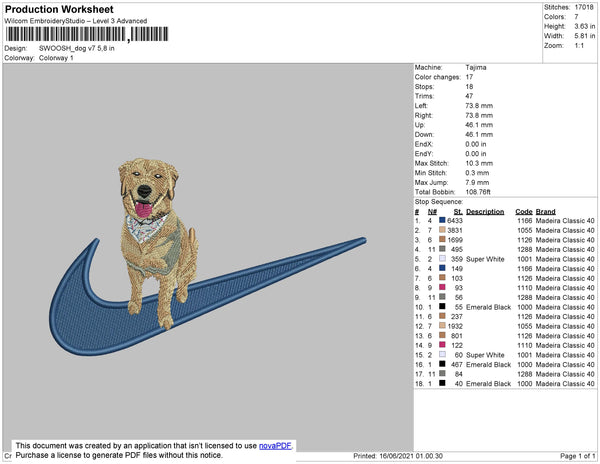Image resolution: width=600 pixels, height=464 pixels.
Task: Click the Height value '3.63 in'
Action: click(584, 26)
